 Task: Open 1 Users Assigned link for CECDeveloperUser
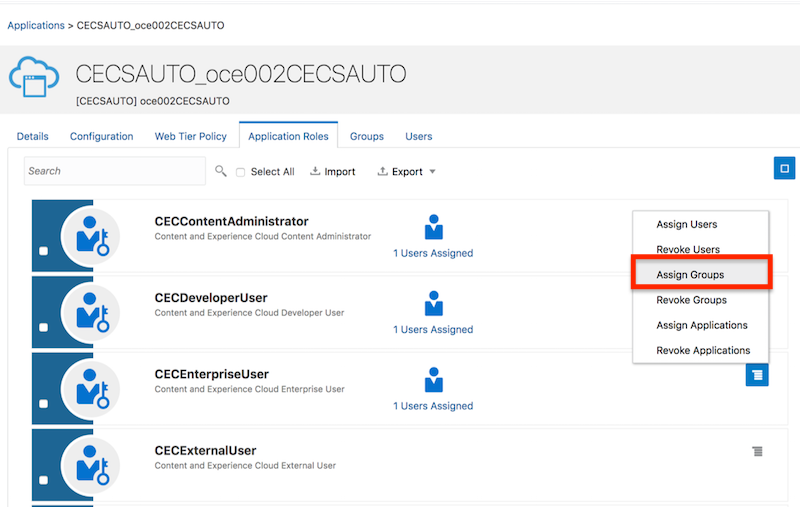(x=433, y=330)
